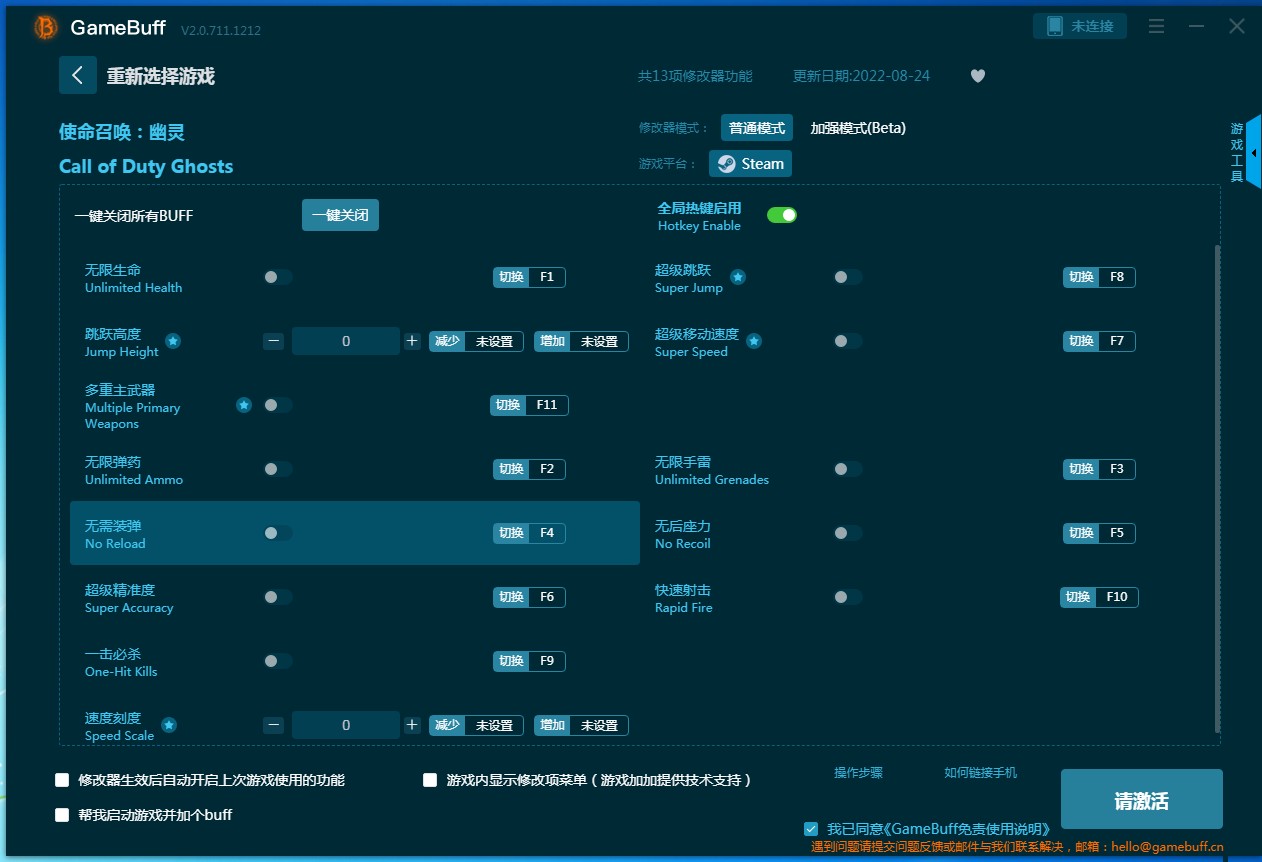This screenshot has height=862, width=1262.
Task: Check launch game and add buff option
Action: tap(62, 815)
